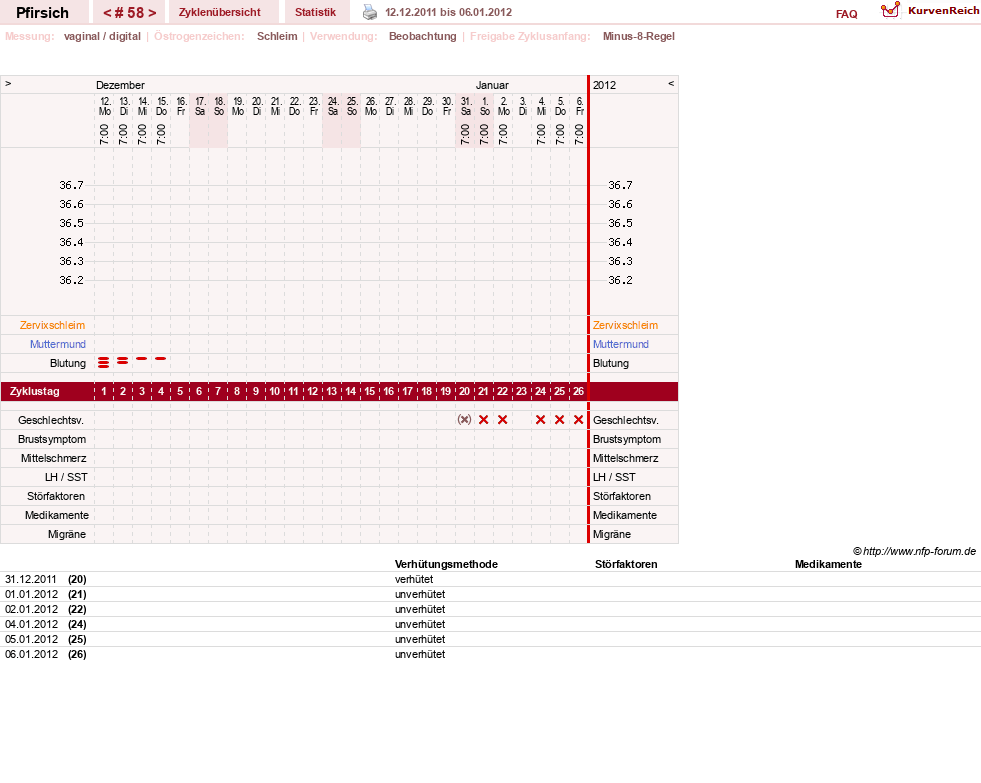The height and width of the screenshot is (783, 981).
Task: Click the red X on cycle day 21
Action: click(484, 420)
